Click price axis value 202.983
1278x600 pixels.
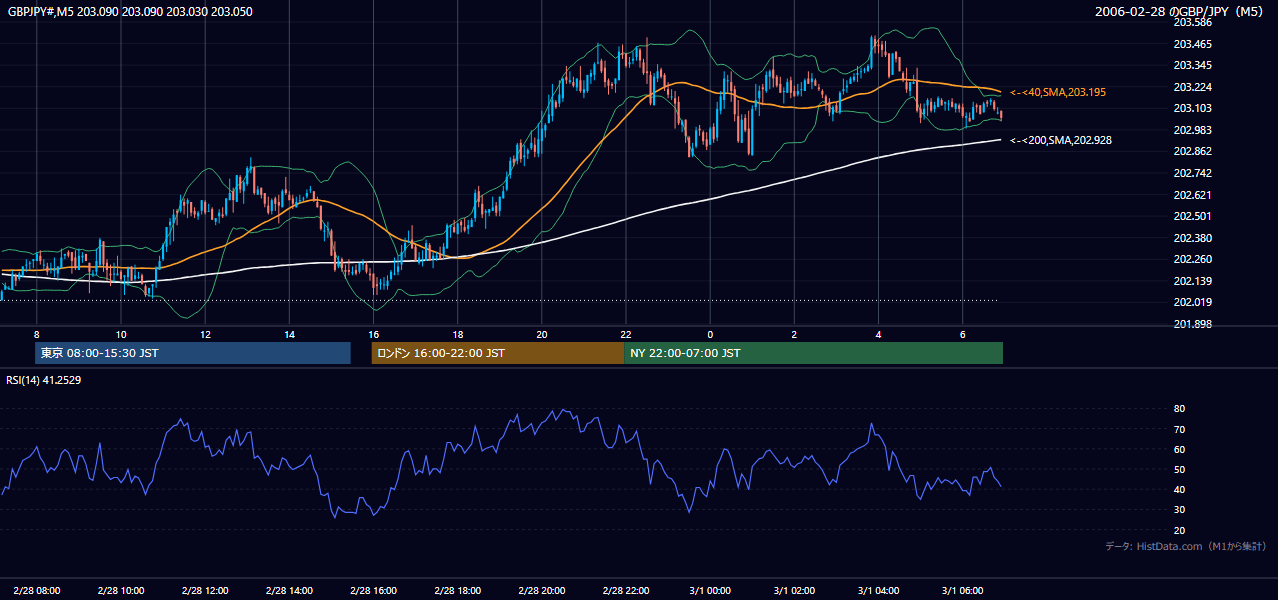click(1192, 130)
